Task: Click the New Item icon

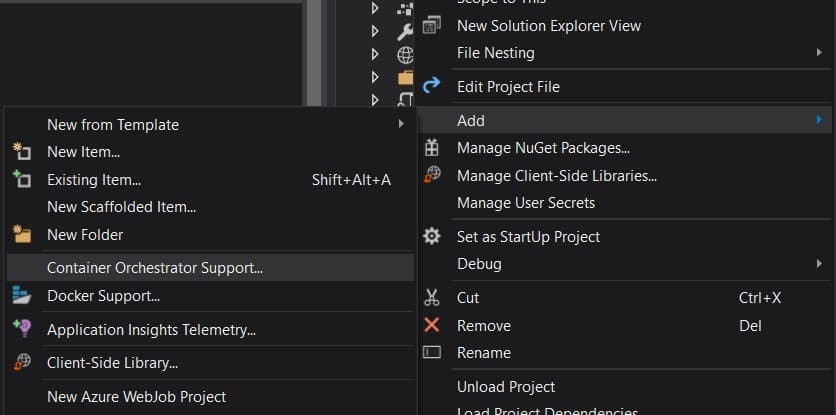Action: [x=22, y=152]
